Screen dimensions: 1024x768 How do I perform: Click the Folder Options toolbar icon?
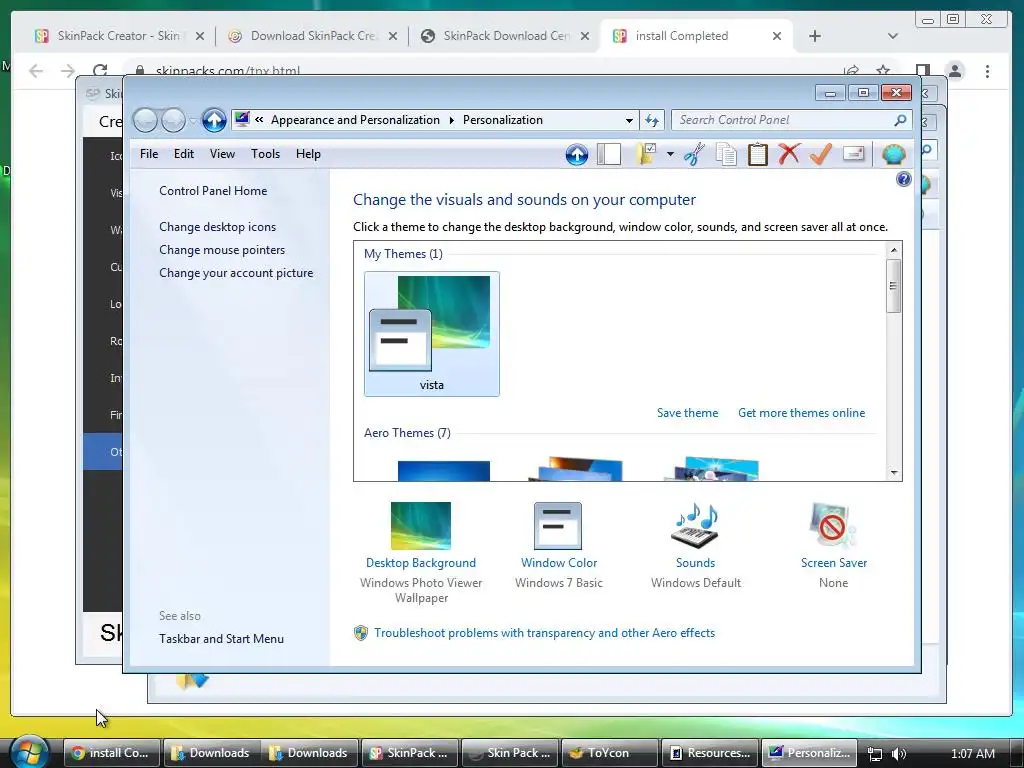(x=646, y=155)
